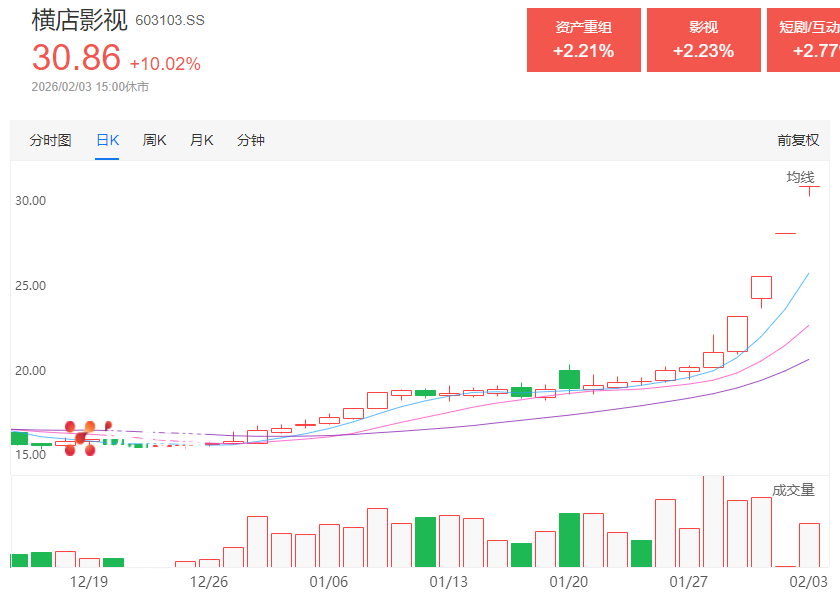Click the 短剧/互动 sector tag
Image resolution: width=840 pixels, height=594 pixels.
click(804, 40)
